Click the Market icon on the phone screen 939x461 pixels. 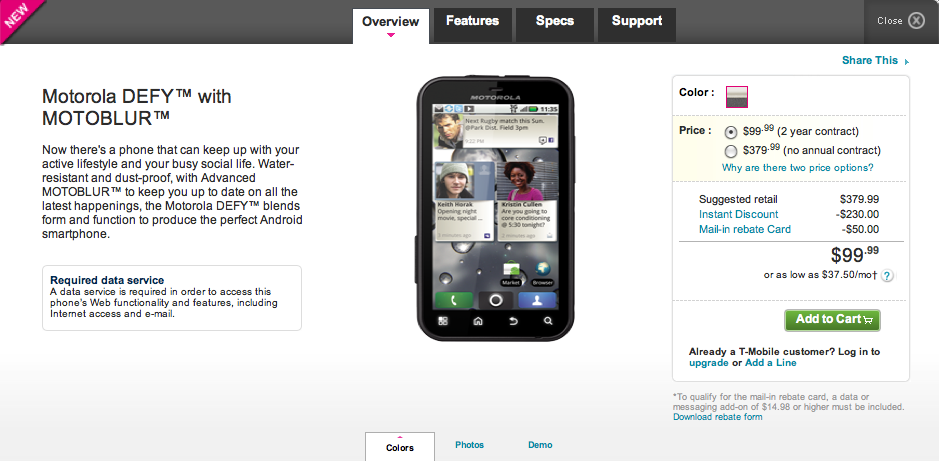[x=511, y=269]
